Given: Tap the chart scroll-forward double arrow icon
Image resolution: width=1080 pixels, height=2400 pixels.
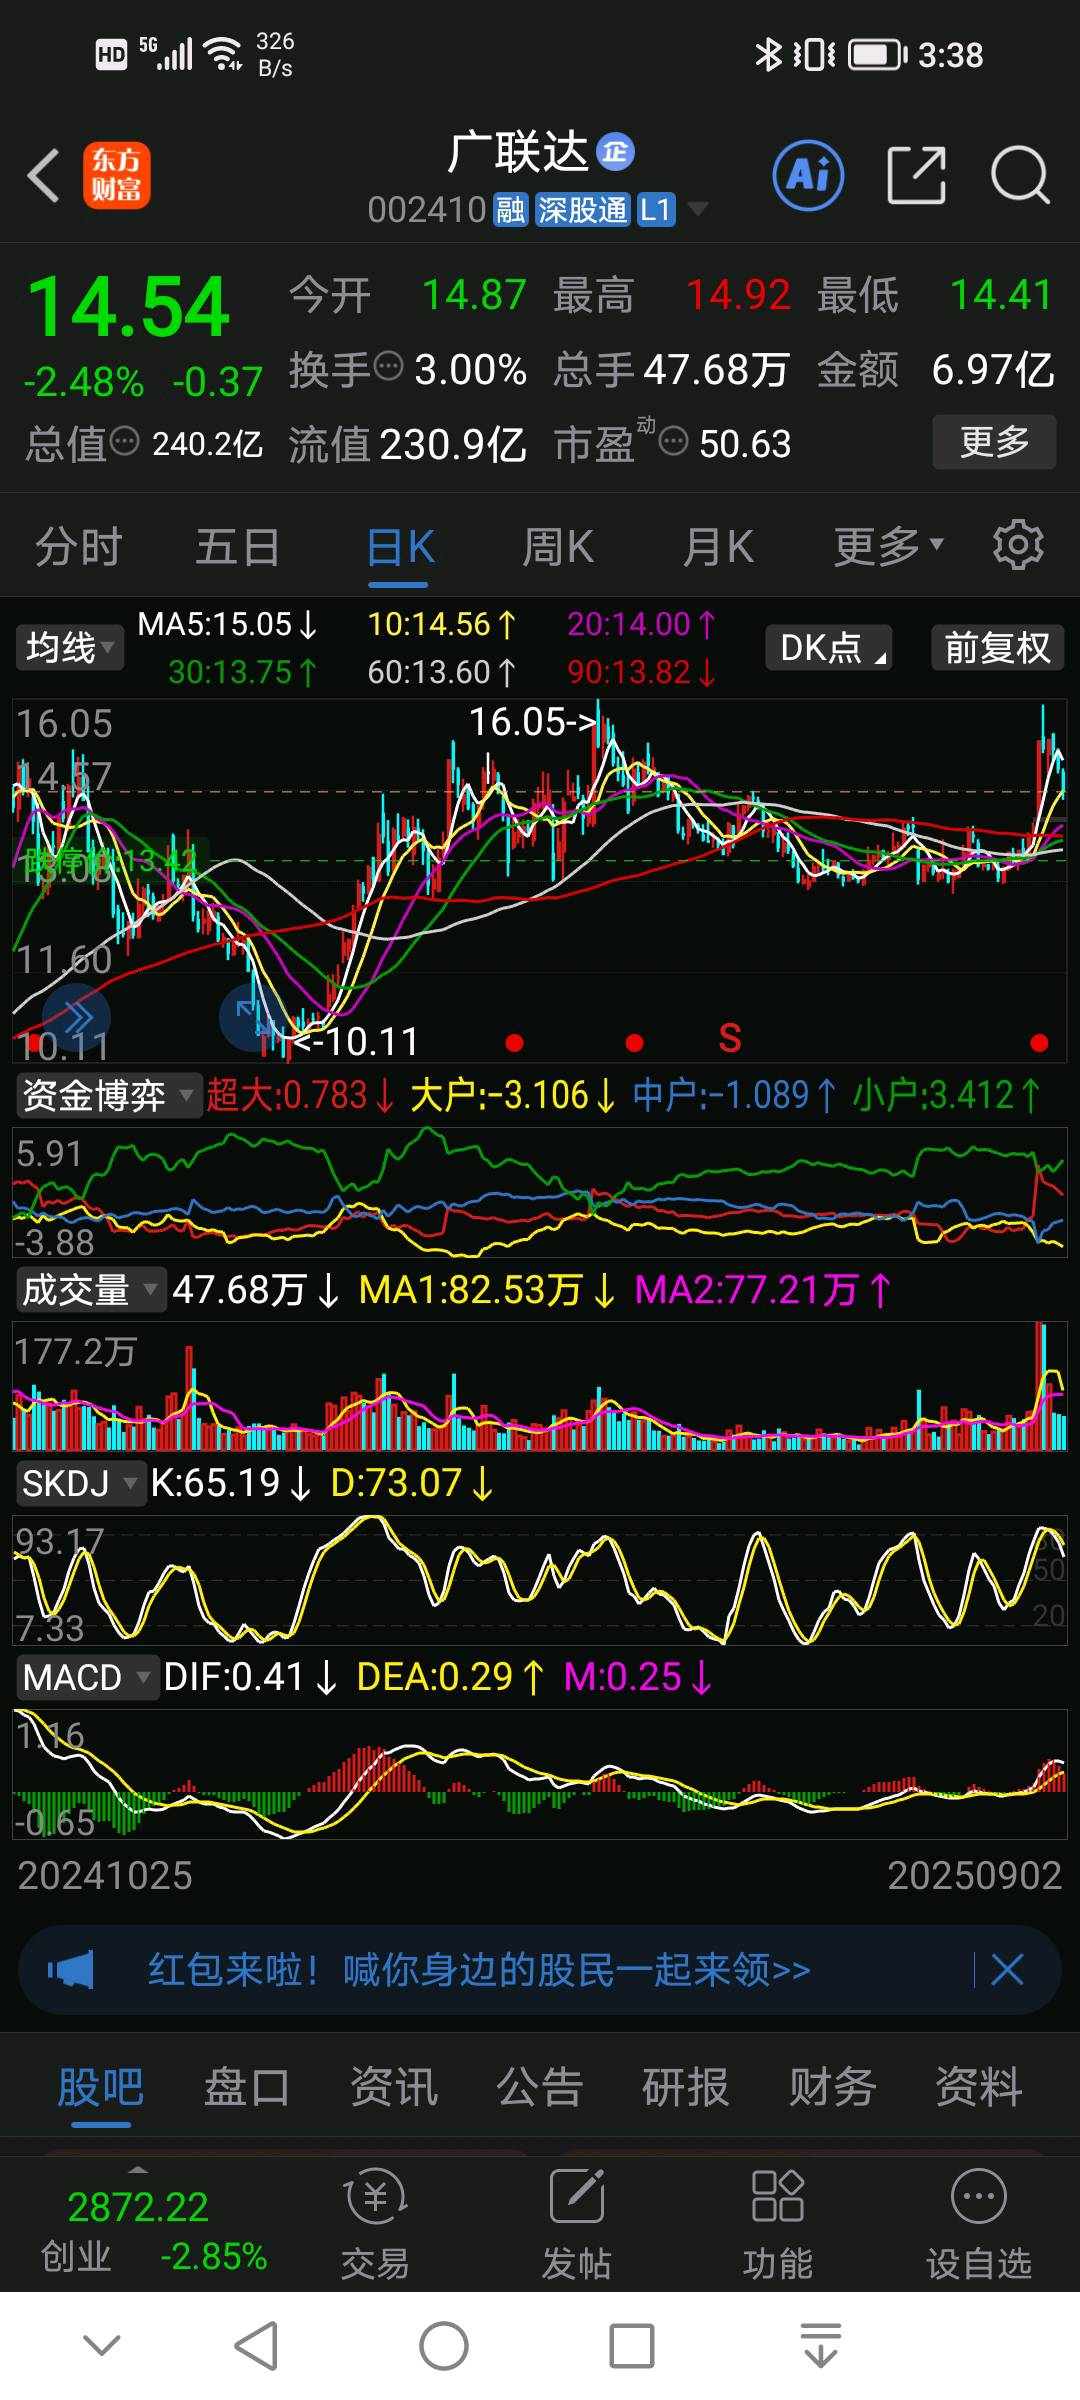Looking at the screenshot, I should tap(75, 1018).
